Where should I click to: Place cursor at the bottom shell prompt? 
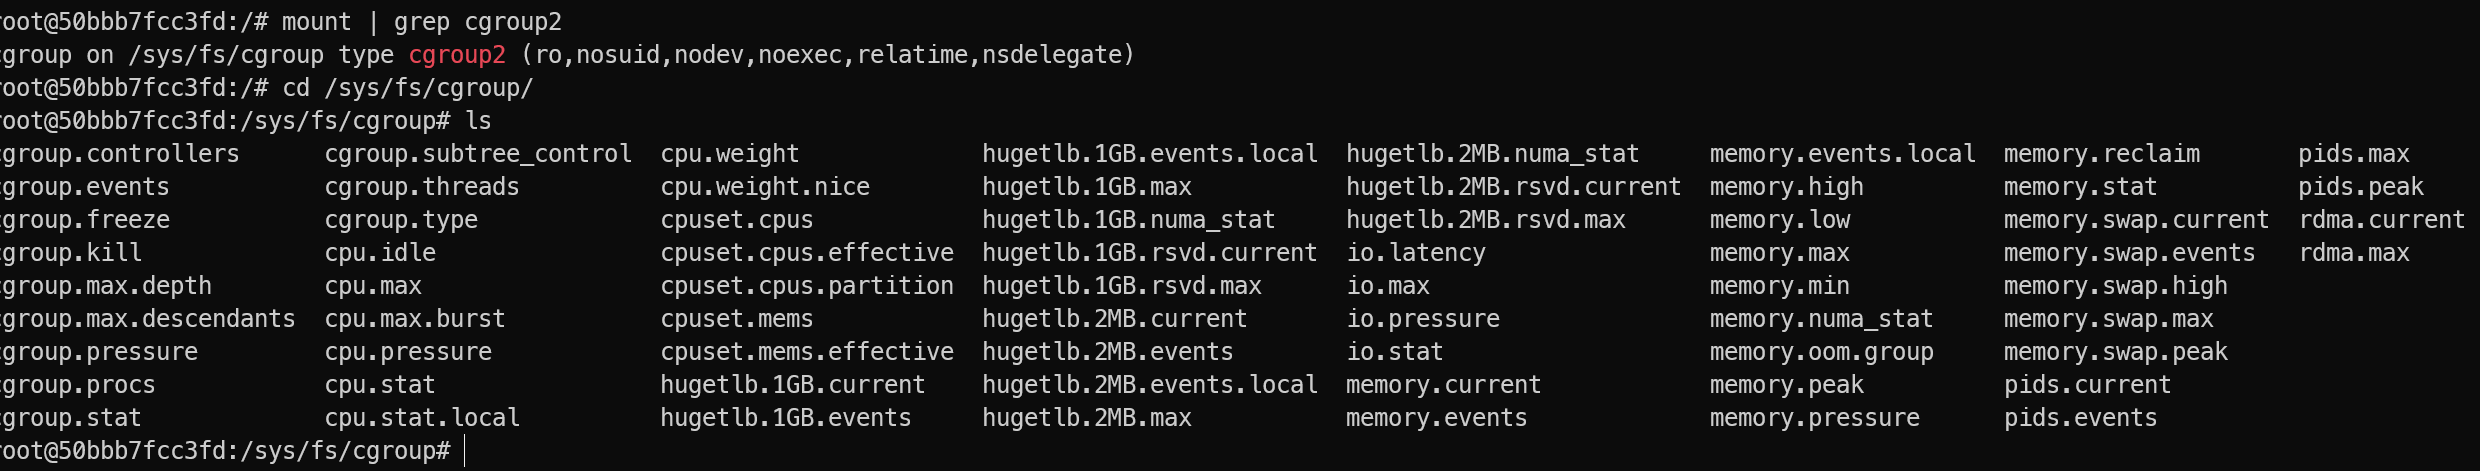point(466,451)
